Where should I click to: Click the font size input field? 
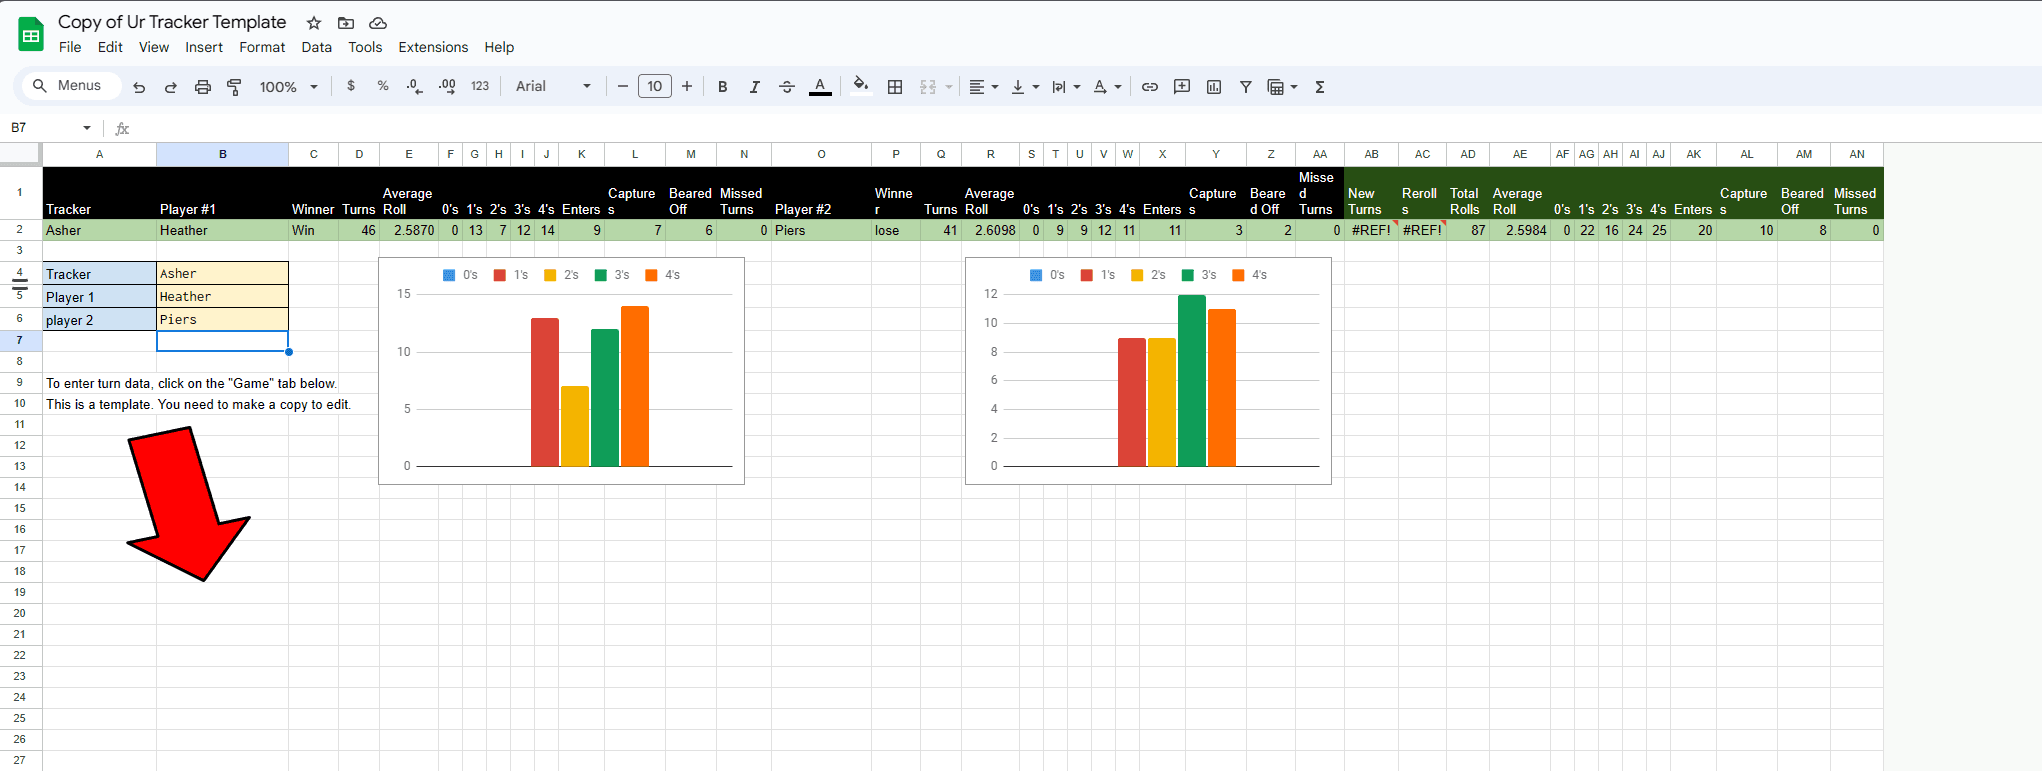pyautogui.click(x=655, y=87)
